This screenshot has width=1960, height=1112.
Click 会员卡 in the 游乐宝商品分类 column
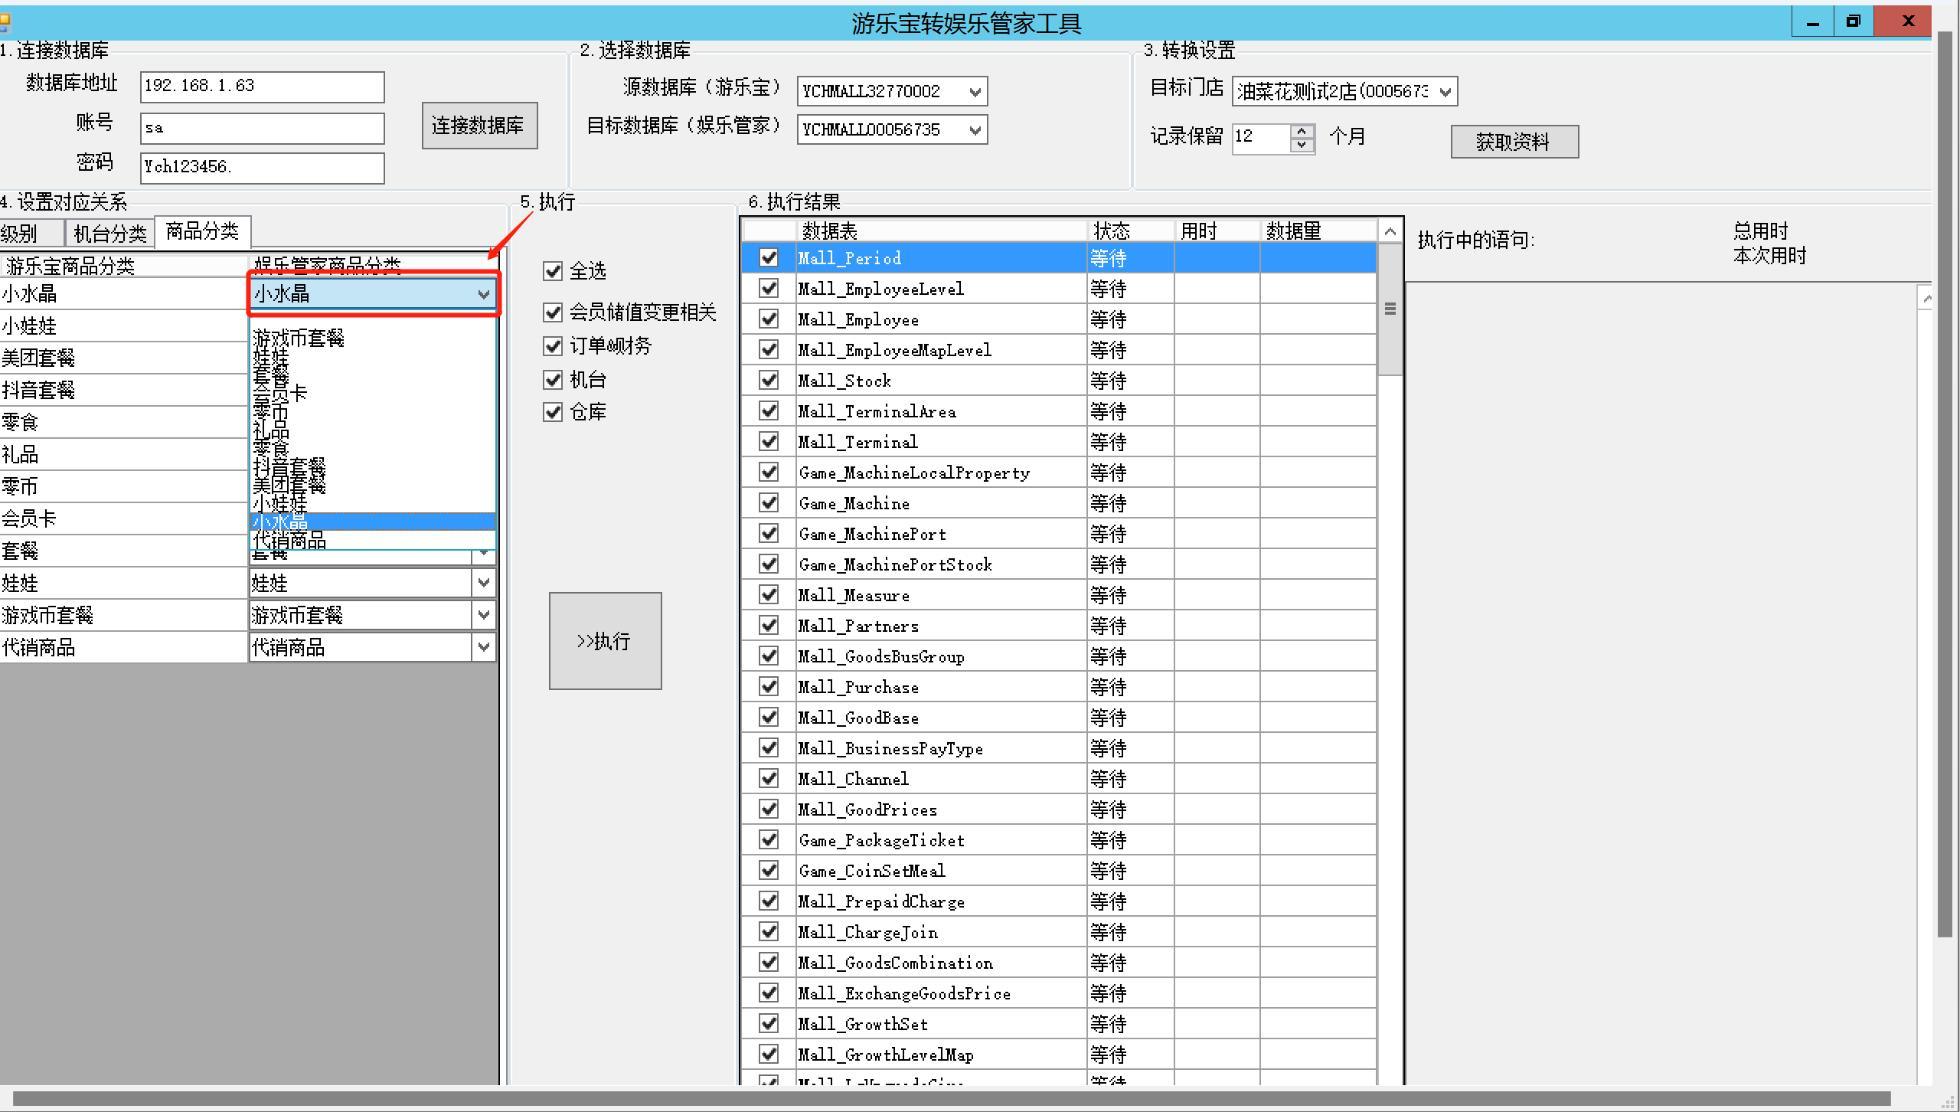123,518
